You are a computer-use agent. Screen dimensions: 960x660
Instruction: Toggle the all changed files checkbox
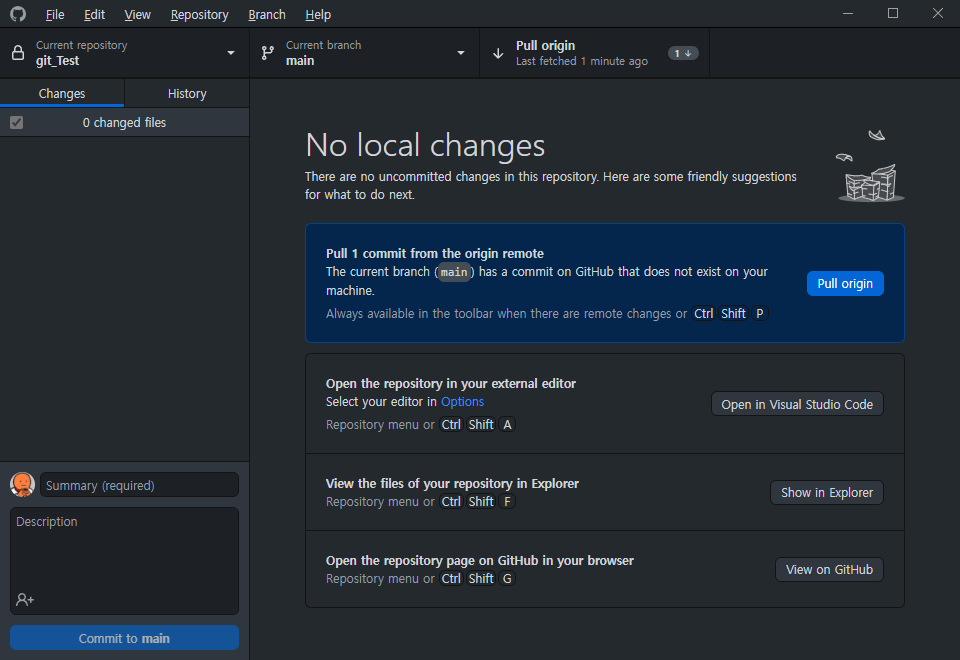click(x=17, y=122)
